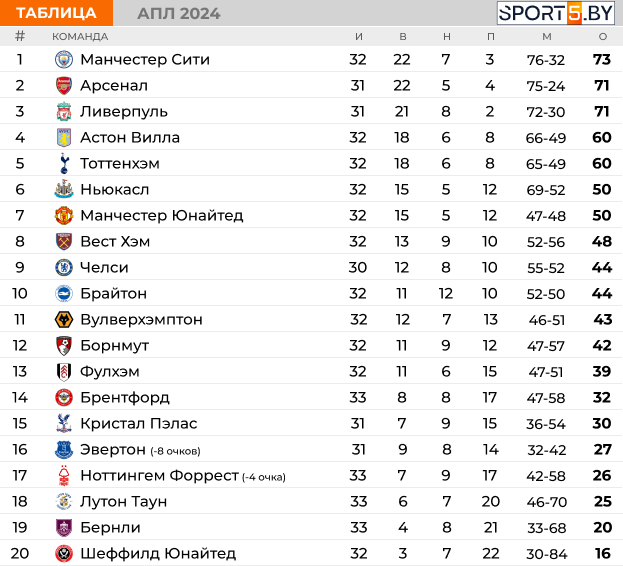This screenshot has width=623, height=566.
Task: Open the Астон Вилла team name
Action: pyautogui.click(x=130, y=137)
